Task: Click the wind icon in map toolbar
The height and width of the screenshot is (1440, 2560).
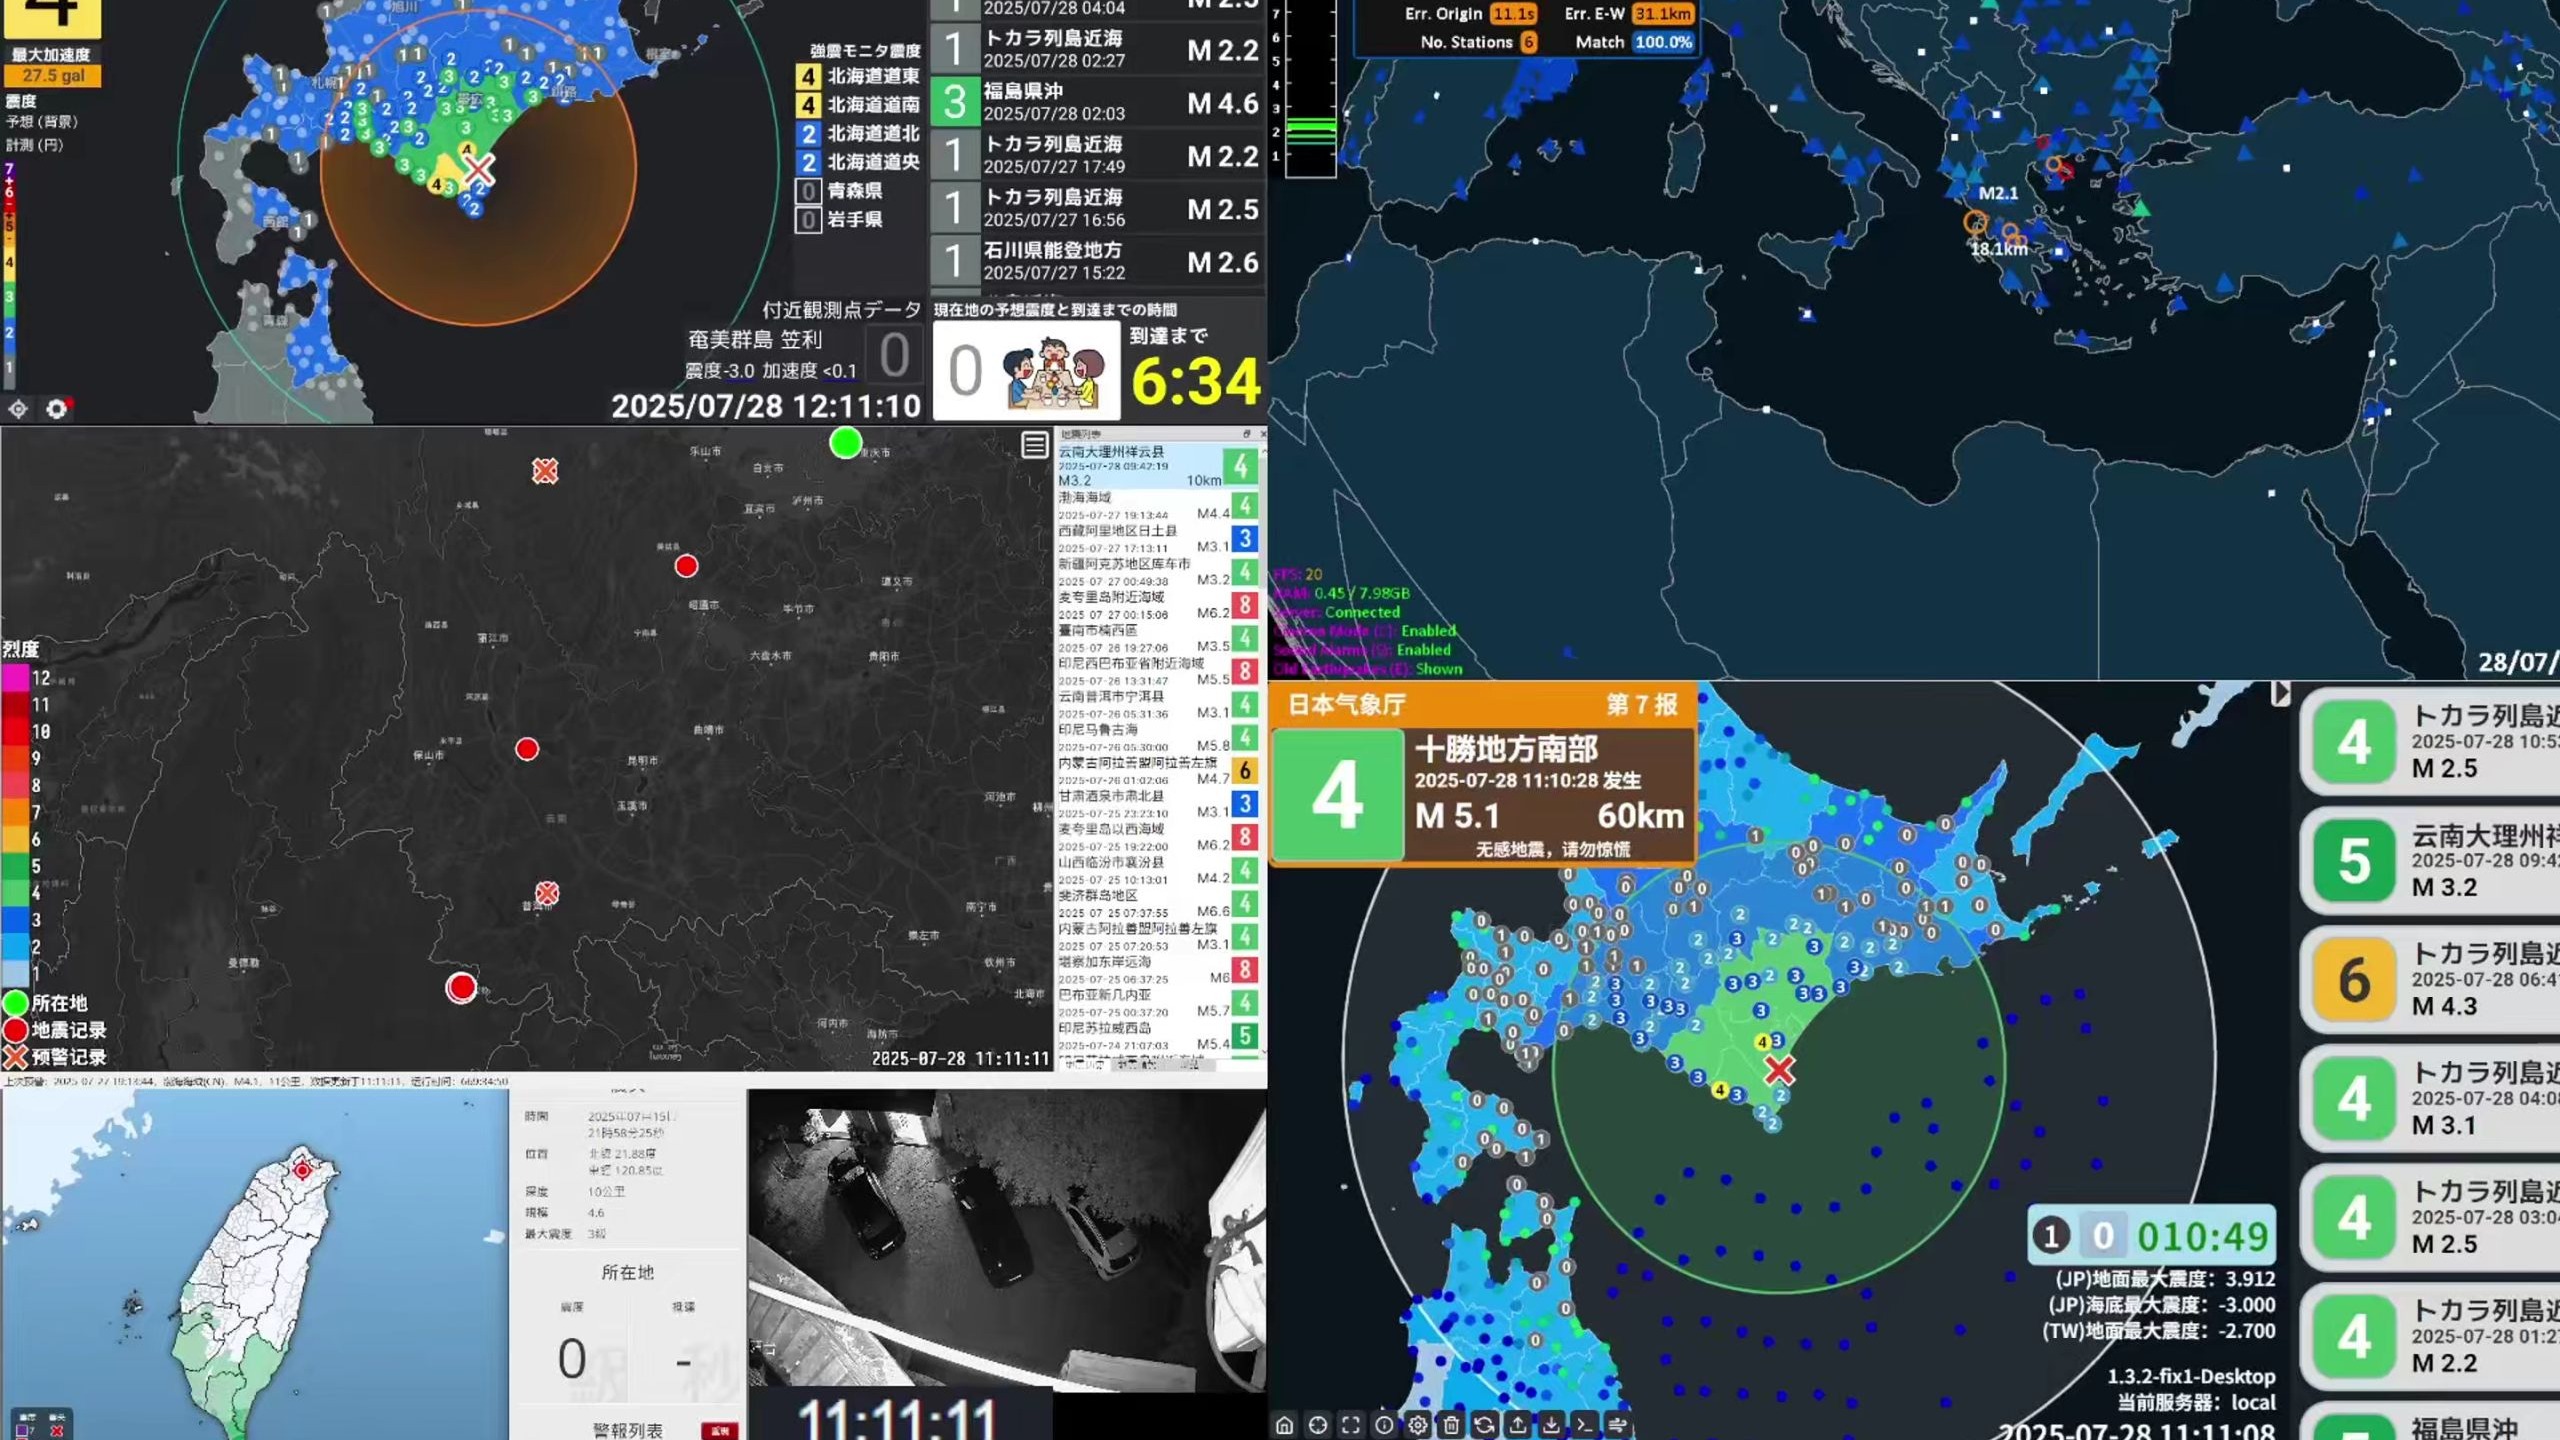Action: [x=1617, y=1425]
